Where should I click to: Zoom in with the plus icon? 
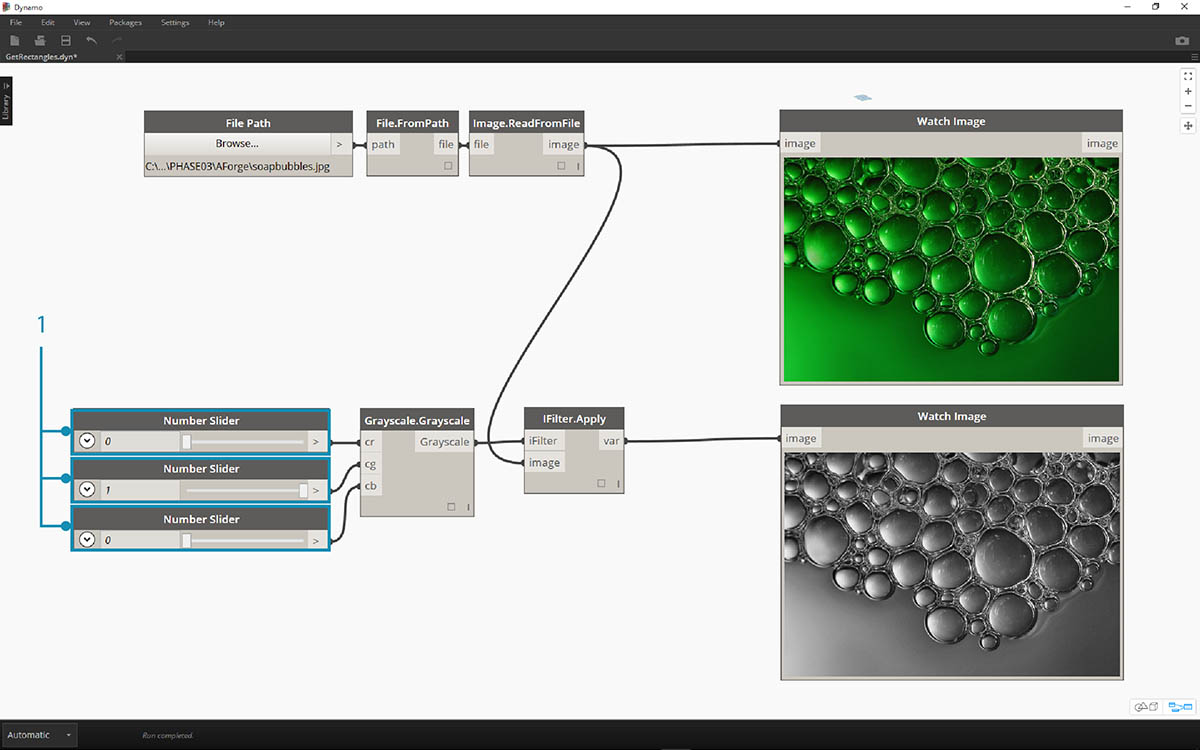1188,91
